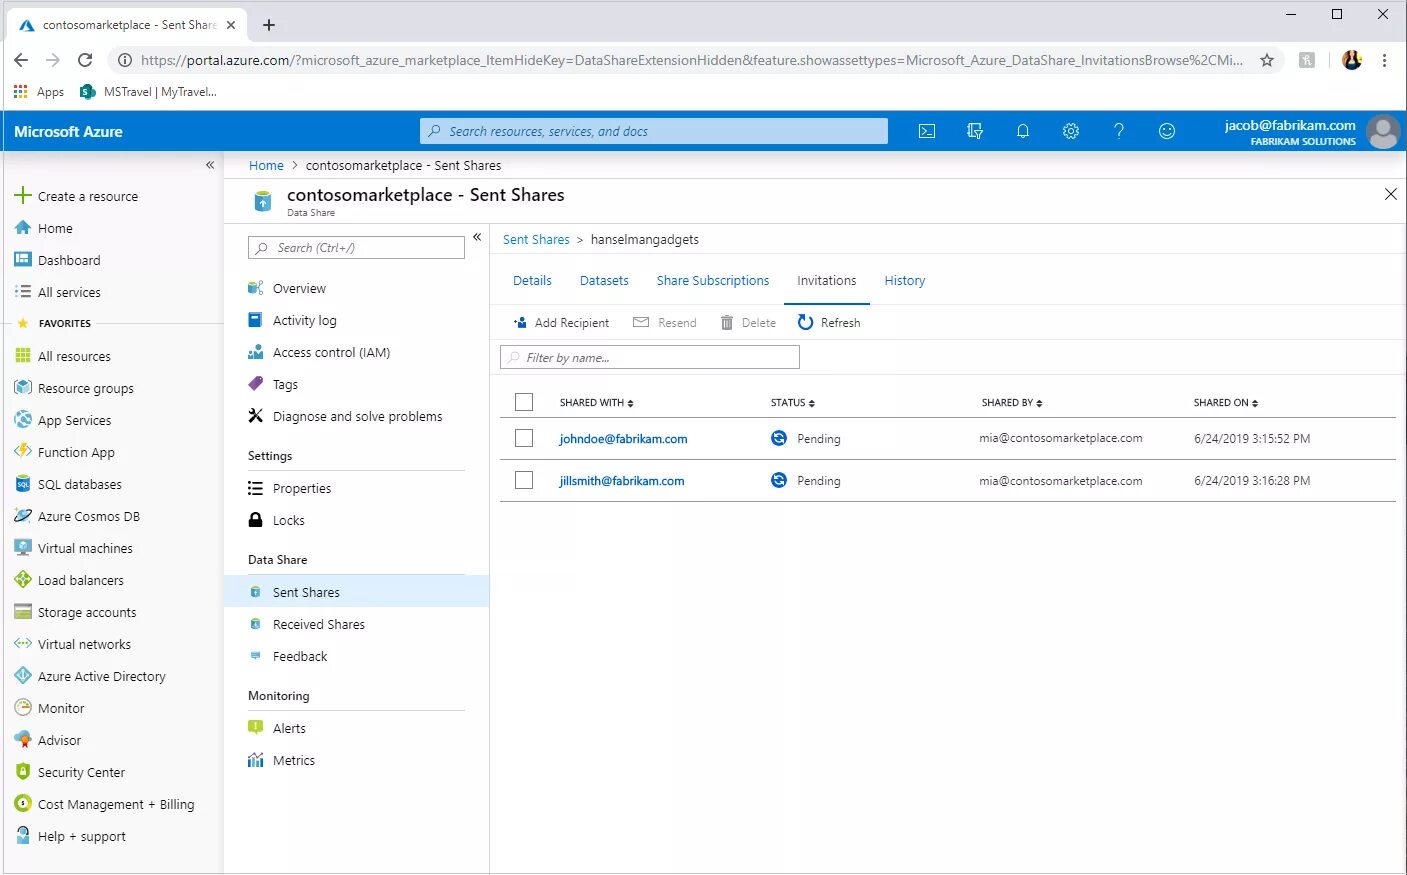
Task: Open Apps shortcut in bookmarks bar
Action: (x=39, y=91)
